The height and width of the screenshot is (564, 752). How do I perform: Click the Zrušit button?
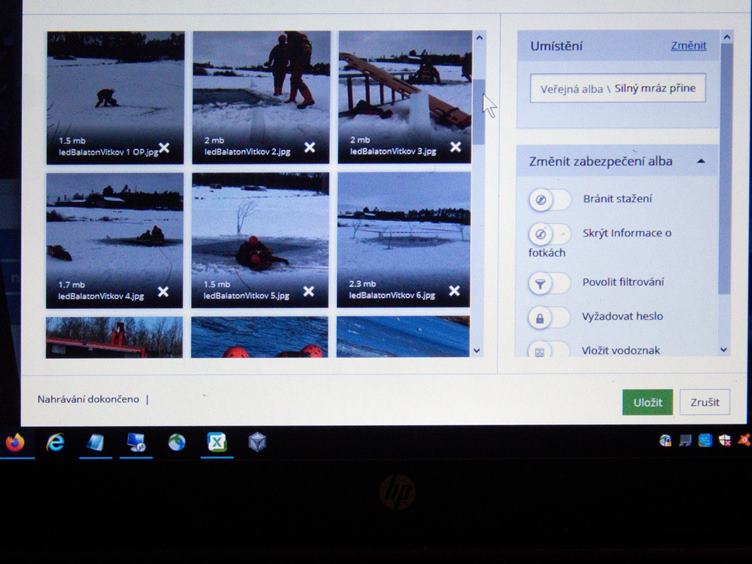705,402
